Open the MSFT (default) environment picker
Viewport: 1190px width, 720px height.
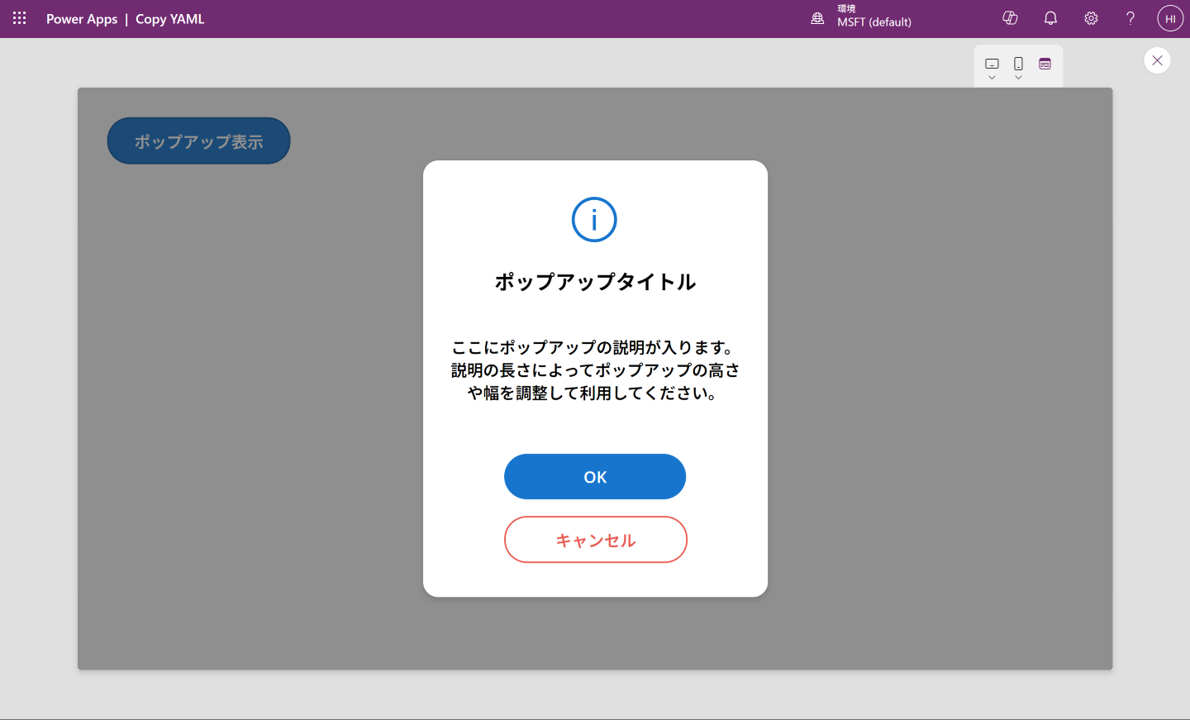(873, 21)
